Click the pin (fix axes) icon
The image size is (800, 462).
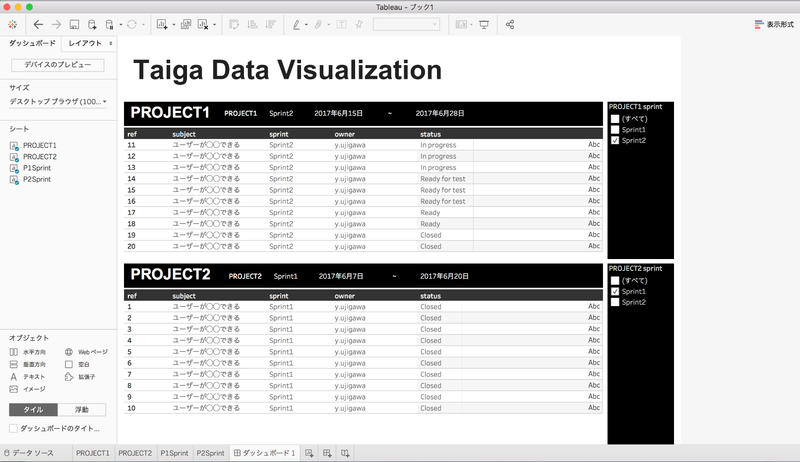pos(359,24)
